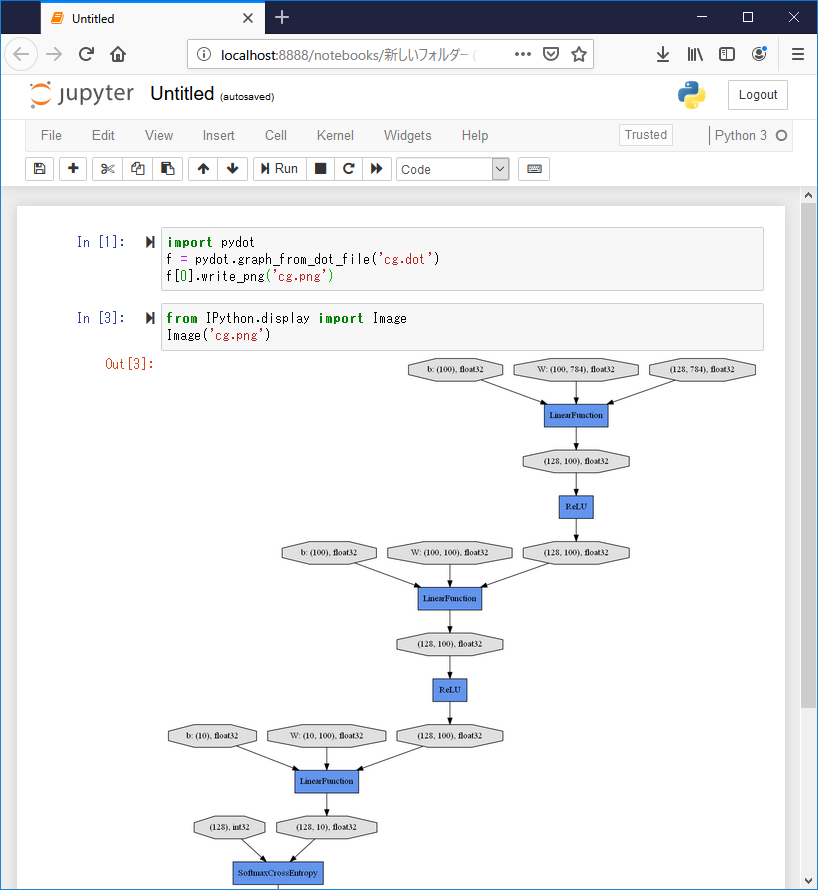
Task: Click the Jupyter logo
Action: [x=82, y=94]
